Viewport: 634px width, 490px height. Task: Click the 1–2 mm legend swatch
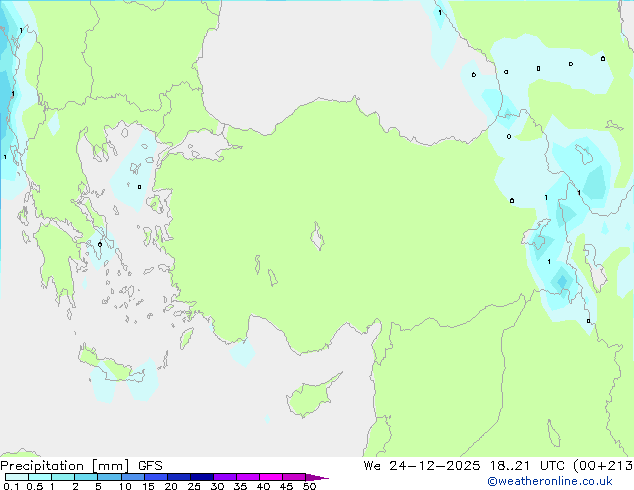(63, 477)
